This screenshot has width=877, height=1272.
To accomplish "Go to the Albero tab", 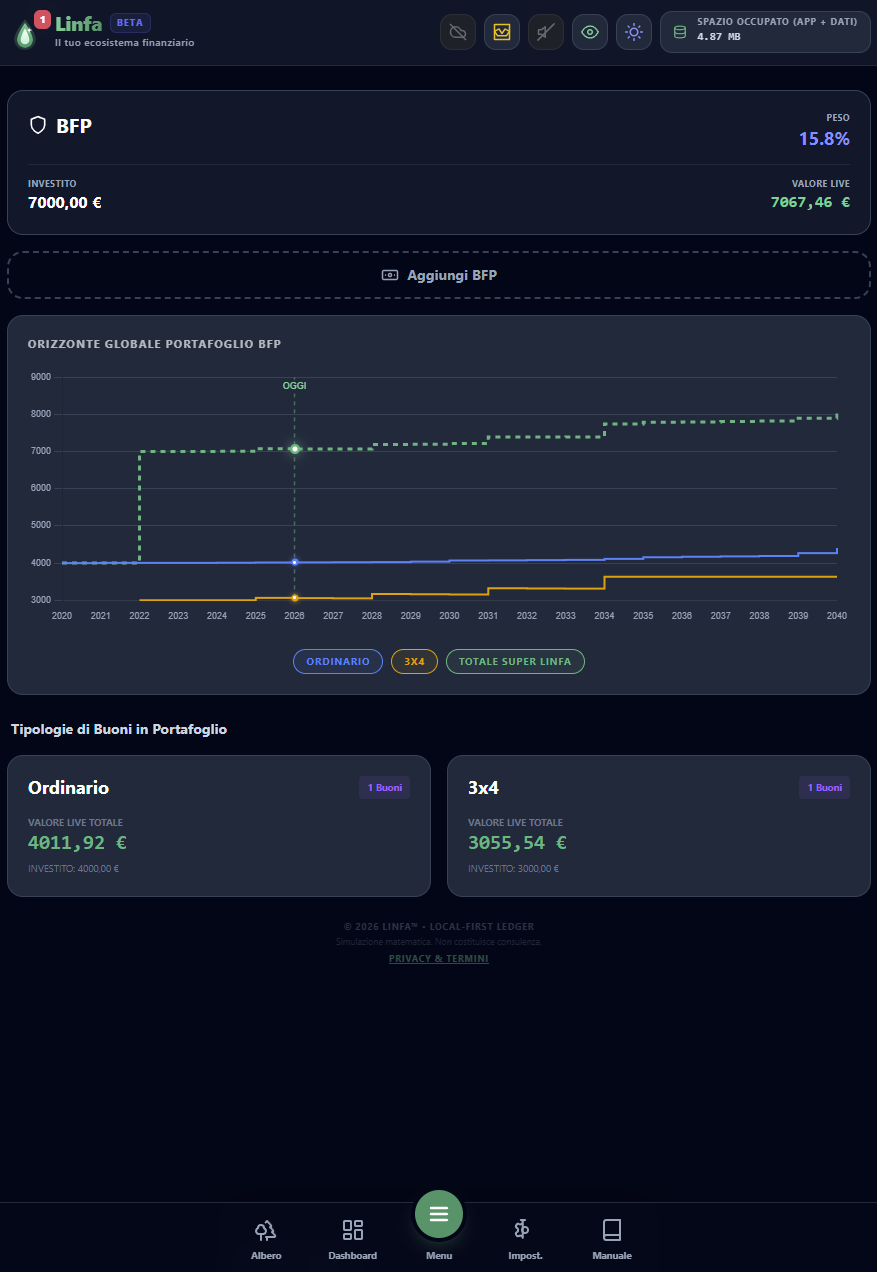I will [x=266, y=1239].
